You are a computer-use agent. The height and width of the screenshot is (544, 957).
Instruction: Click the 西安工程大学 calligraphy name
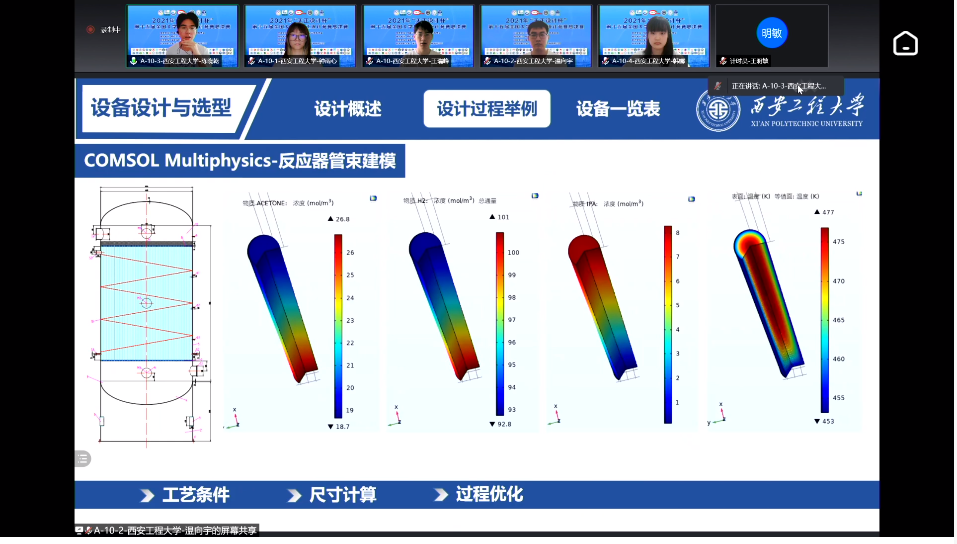coord(807,105)
